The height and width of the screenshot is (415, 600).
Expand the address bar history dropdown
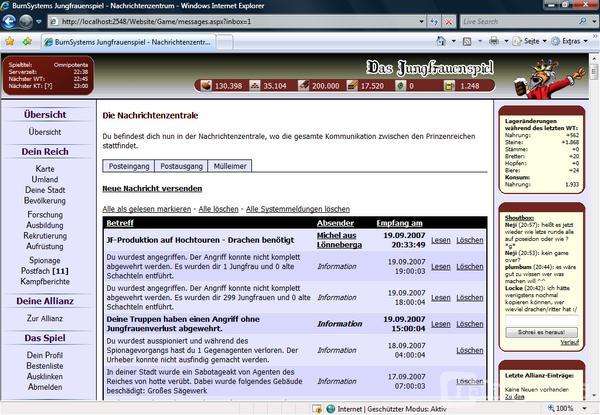[424, 21]
